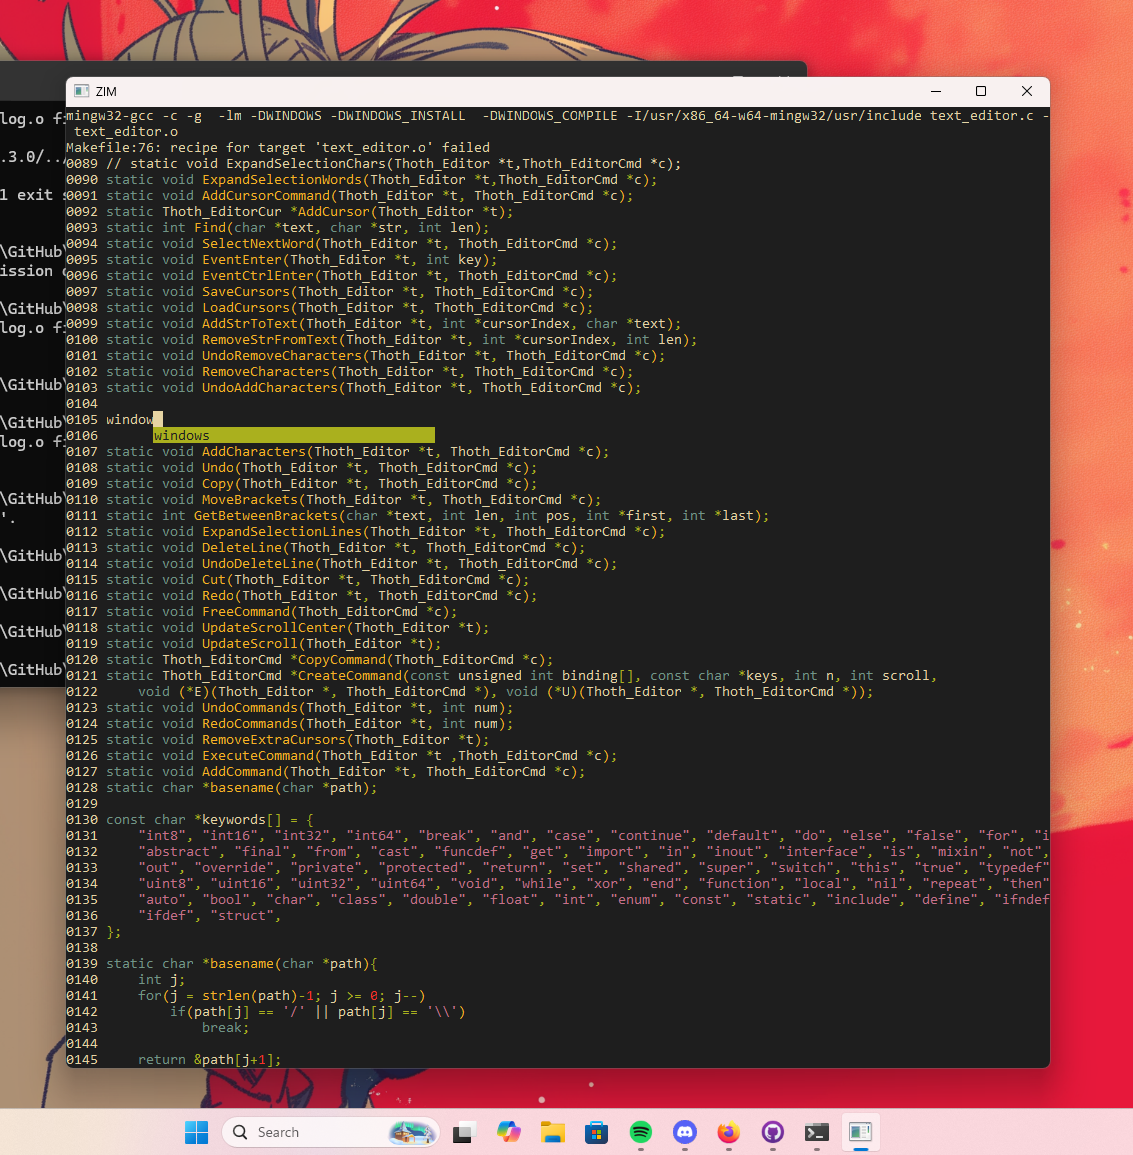Click 'FreeCommand' on line 0117
The image size is (1133, 1155).
click(x=246, y=612)
